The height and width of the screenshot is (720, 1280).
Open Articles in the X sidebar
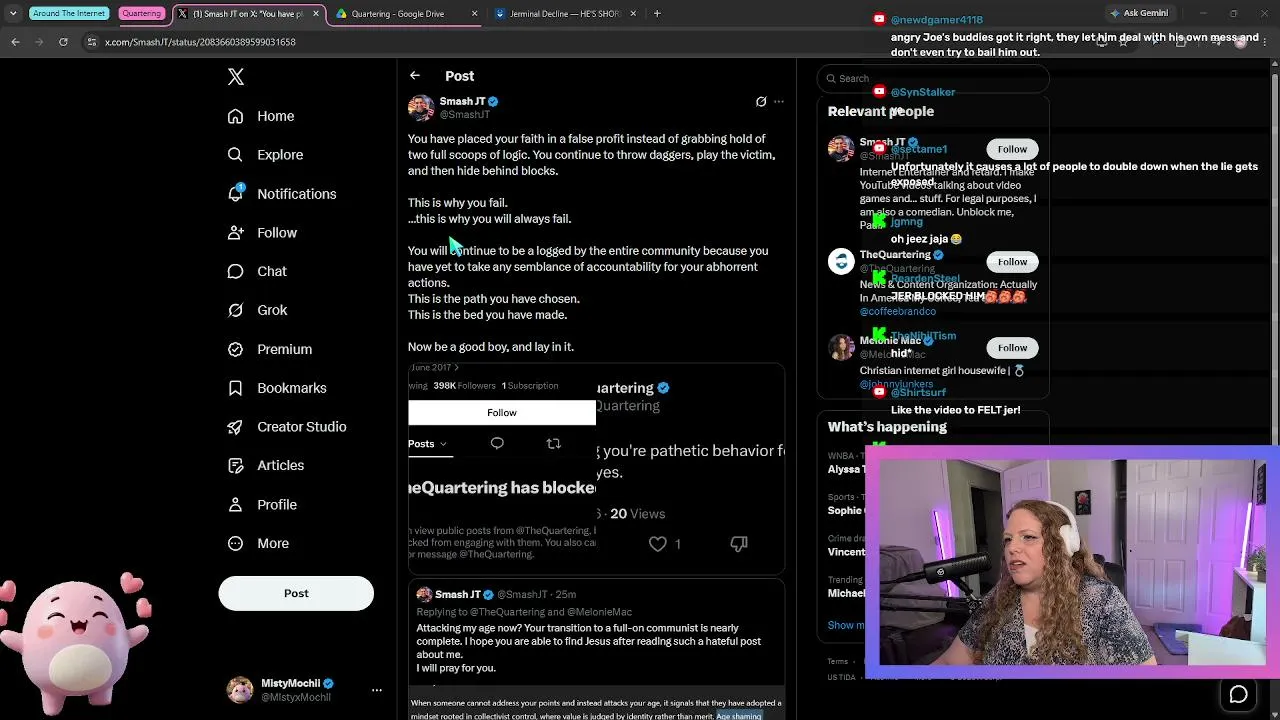pyautogui.click(x=266, y=465)
